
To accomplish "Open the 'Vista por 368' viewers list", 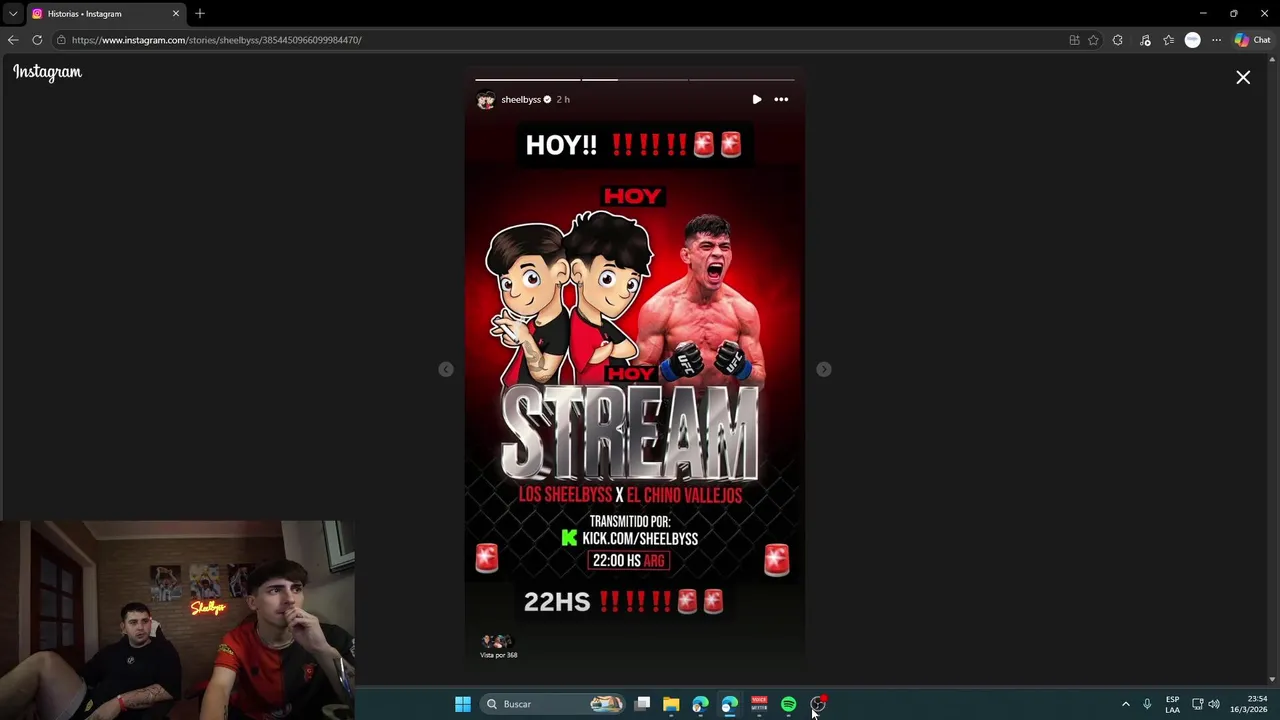I will (498, 646).
